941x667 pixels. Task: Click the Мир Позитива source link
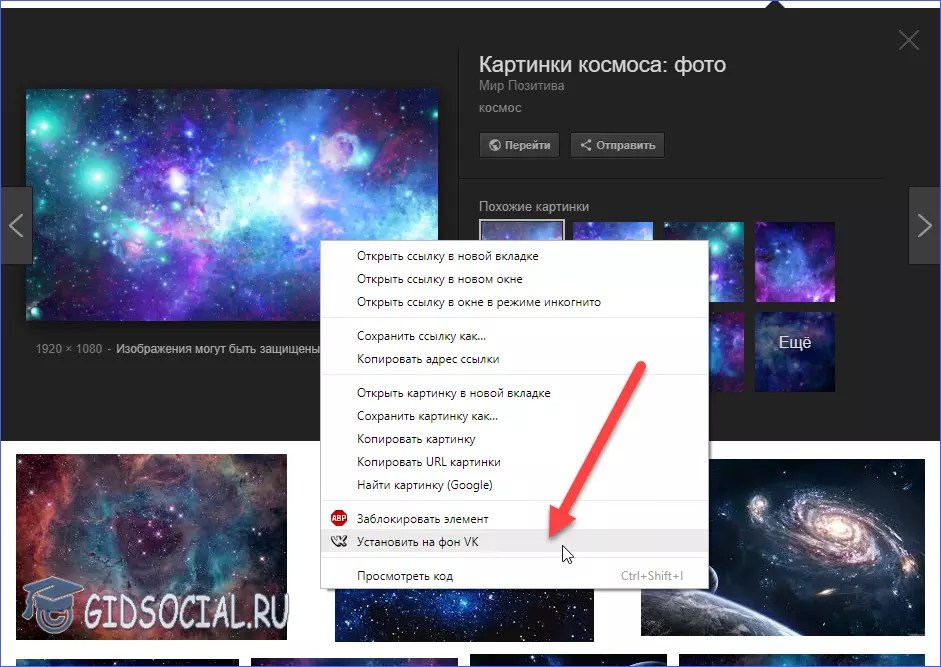tap(521, 86)
